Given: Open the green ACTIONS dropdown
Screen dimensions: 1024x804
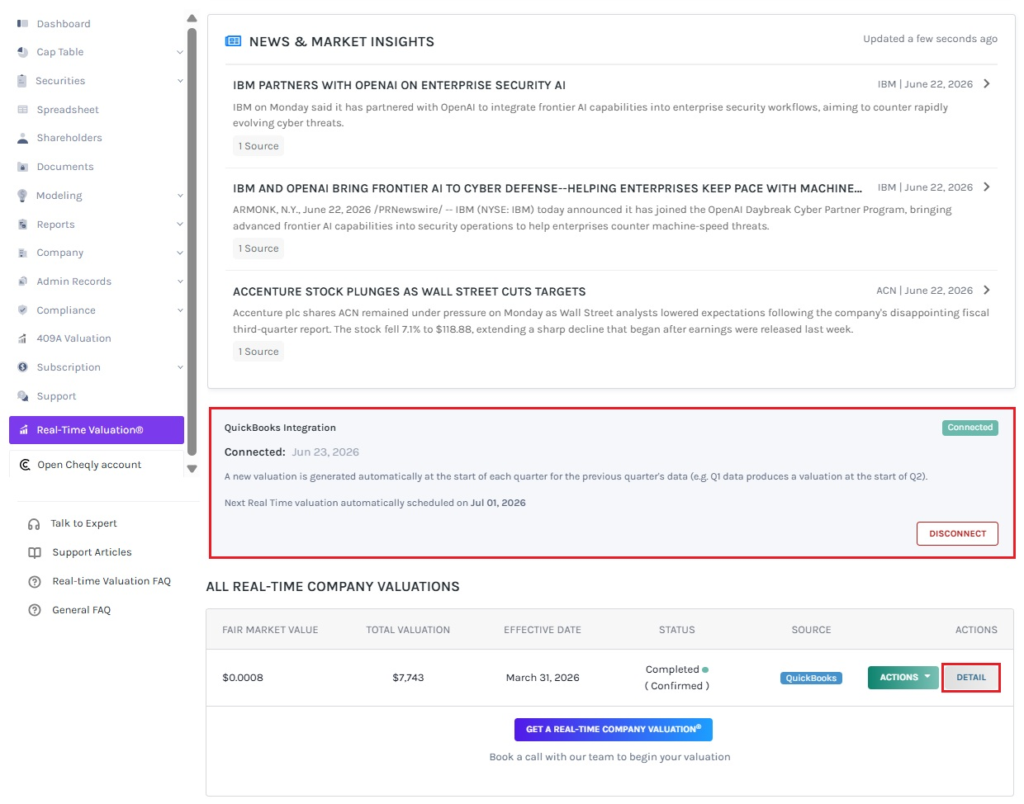Looking at the screenshot, I should (x=903, y=677).
